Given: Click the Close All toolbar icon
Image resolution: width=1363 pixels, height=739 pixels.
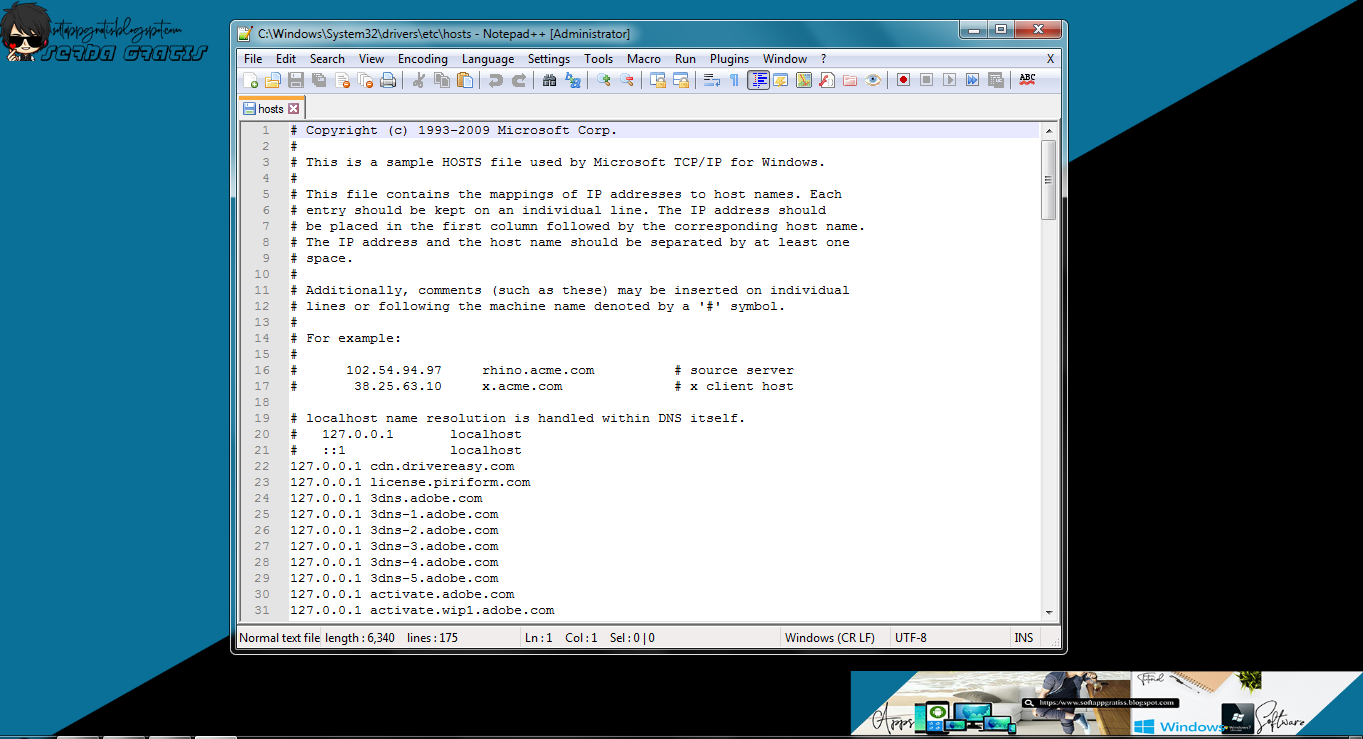Looking at the screenshot, I should coord(365,80).
